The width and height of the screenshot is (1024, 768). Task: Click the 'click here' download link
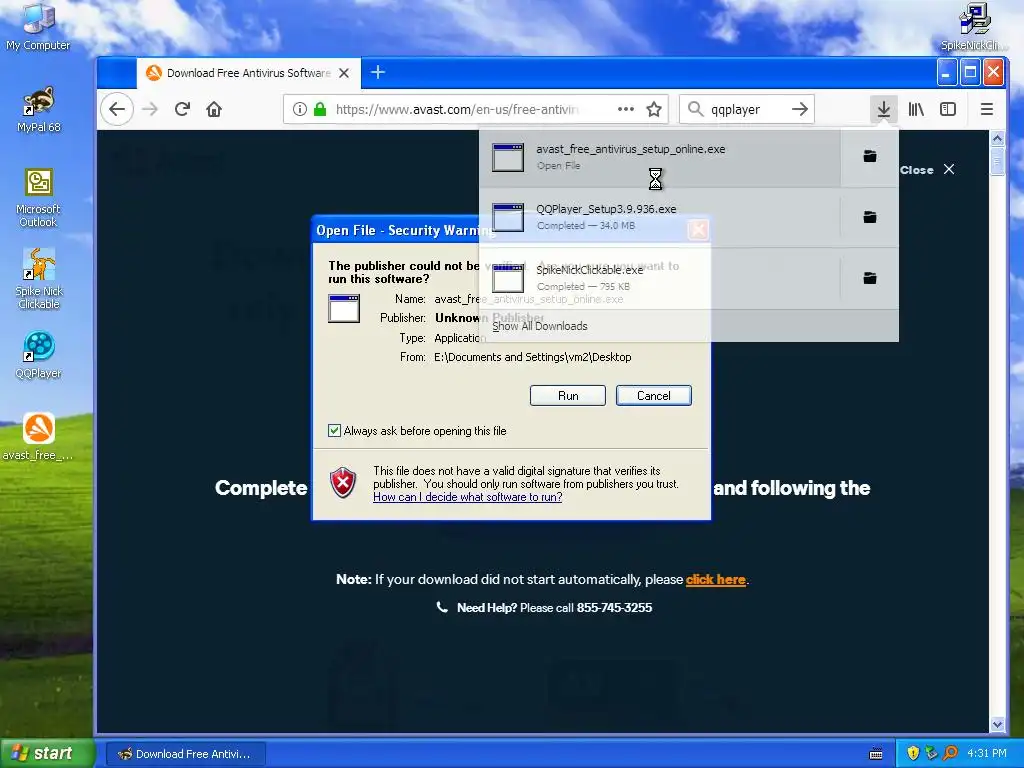[715, 579]
